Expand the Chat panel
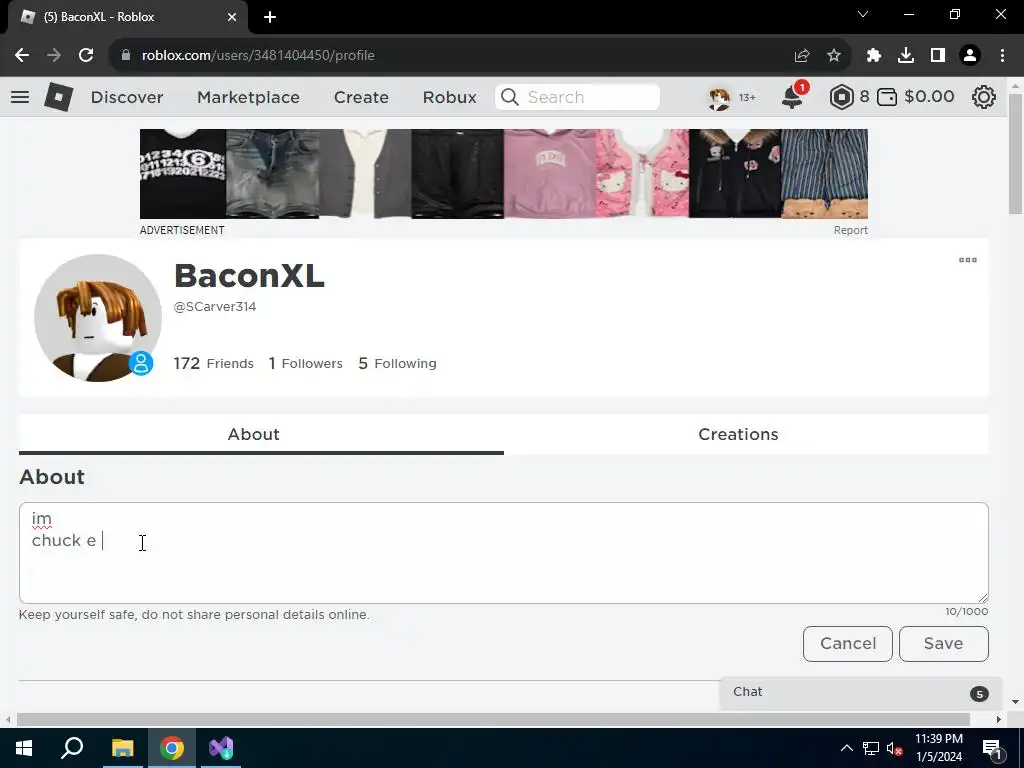The image size is (1024, 768). [861, 692]
